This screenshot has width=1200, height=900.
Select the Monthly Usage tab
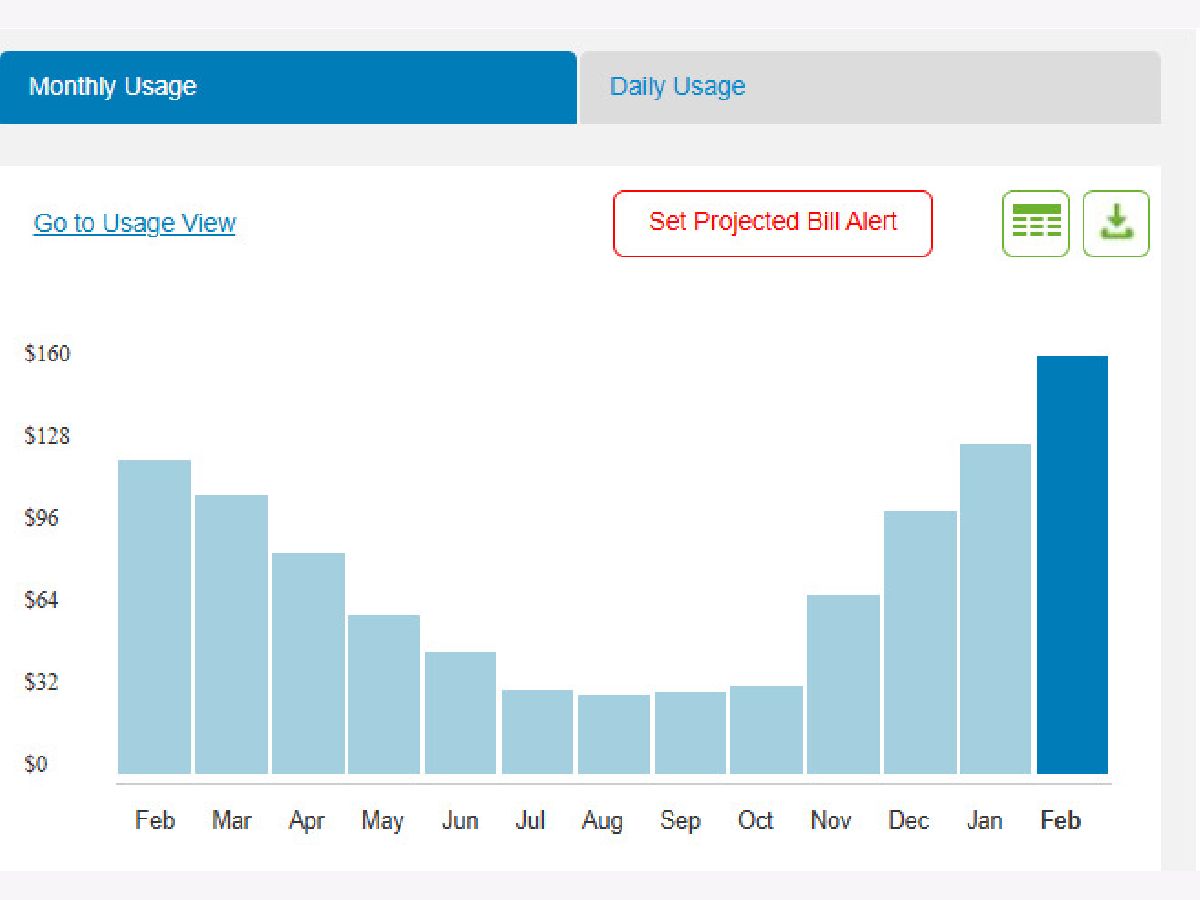click(x=288, y=87)
